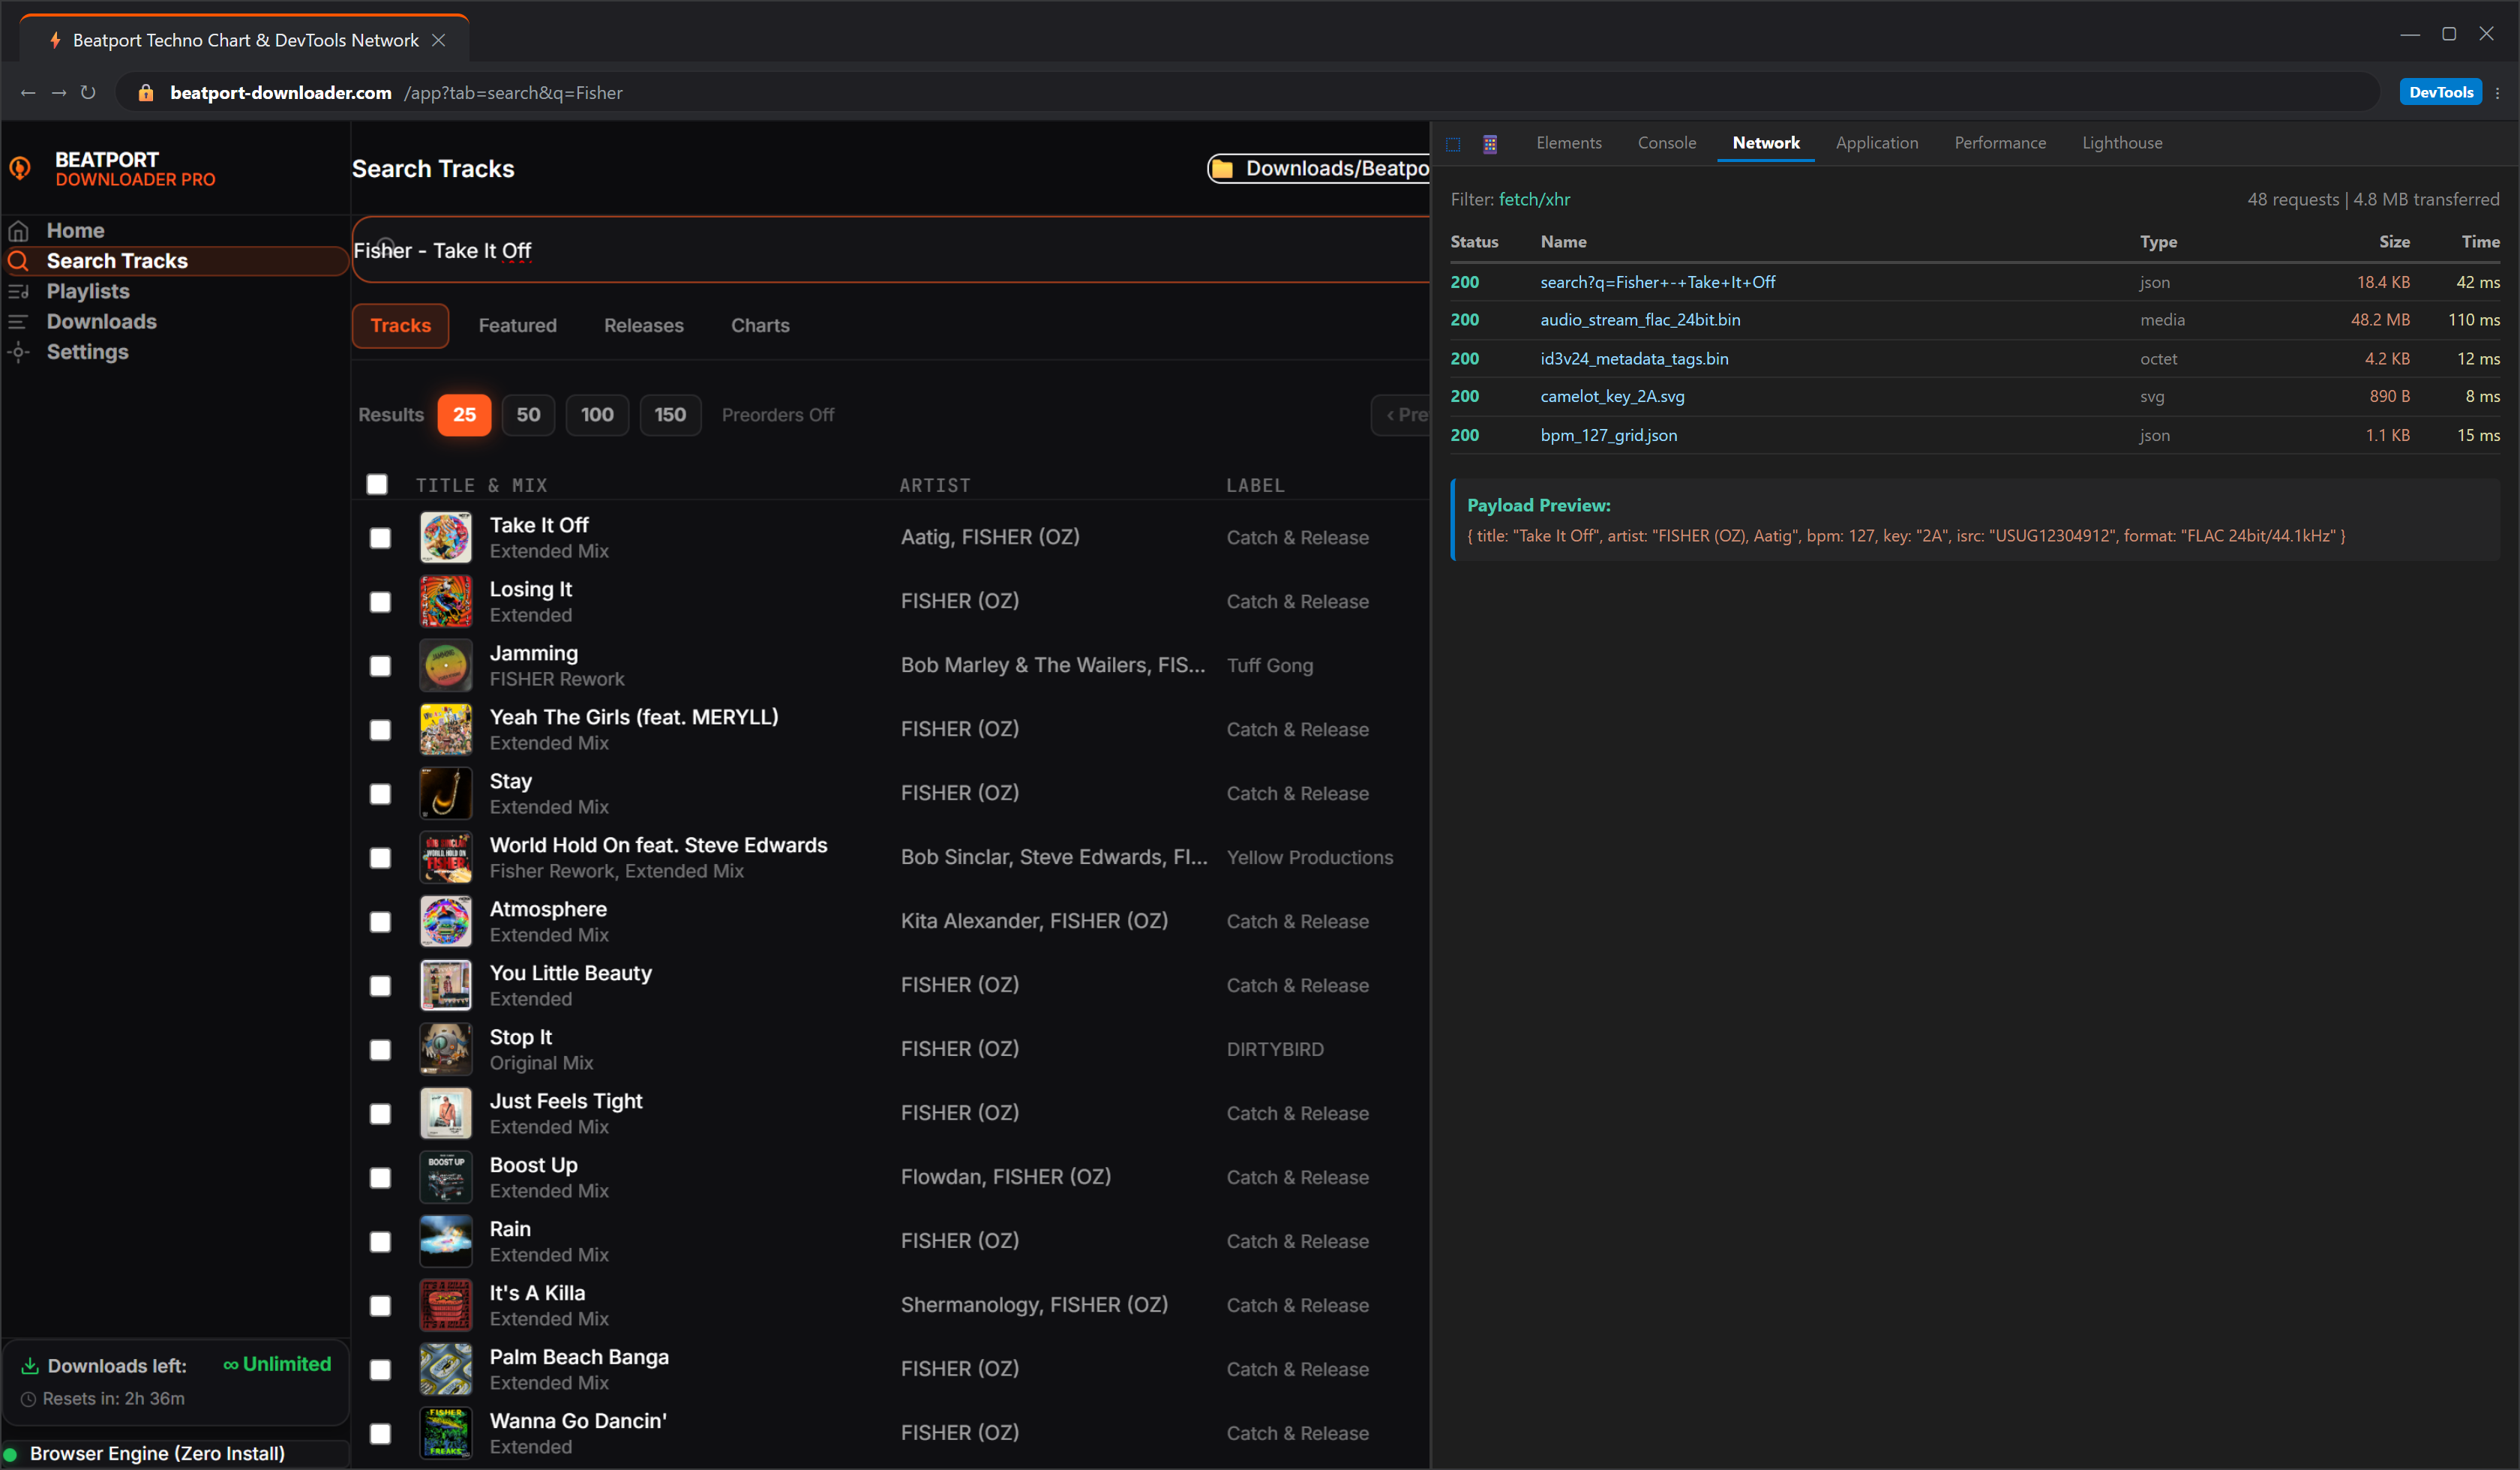The width and height of the screenshot is (2520, 1470).
Task: Click the browser forward arrow
Action: pos(59,93)
